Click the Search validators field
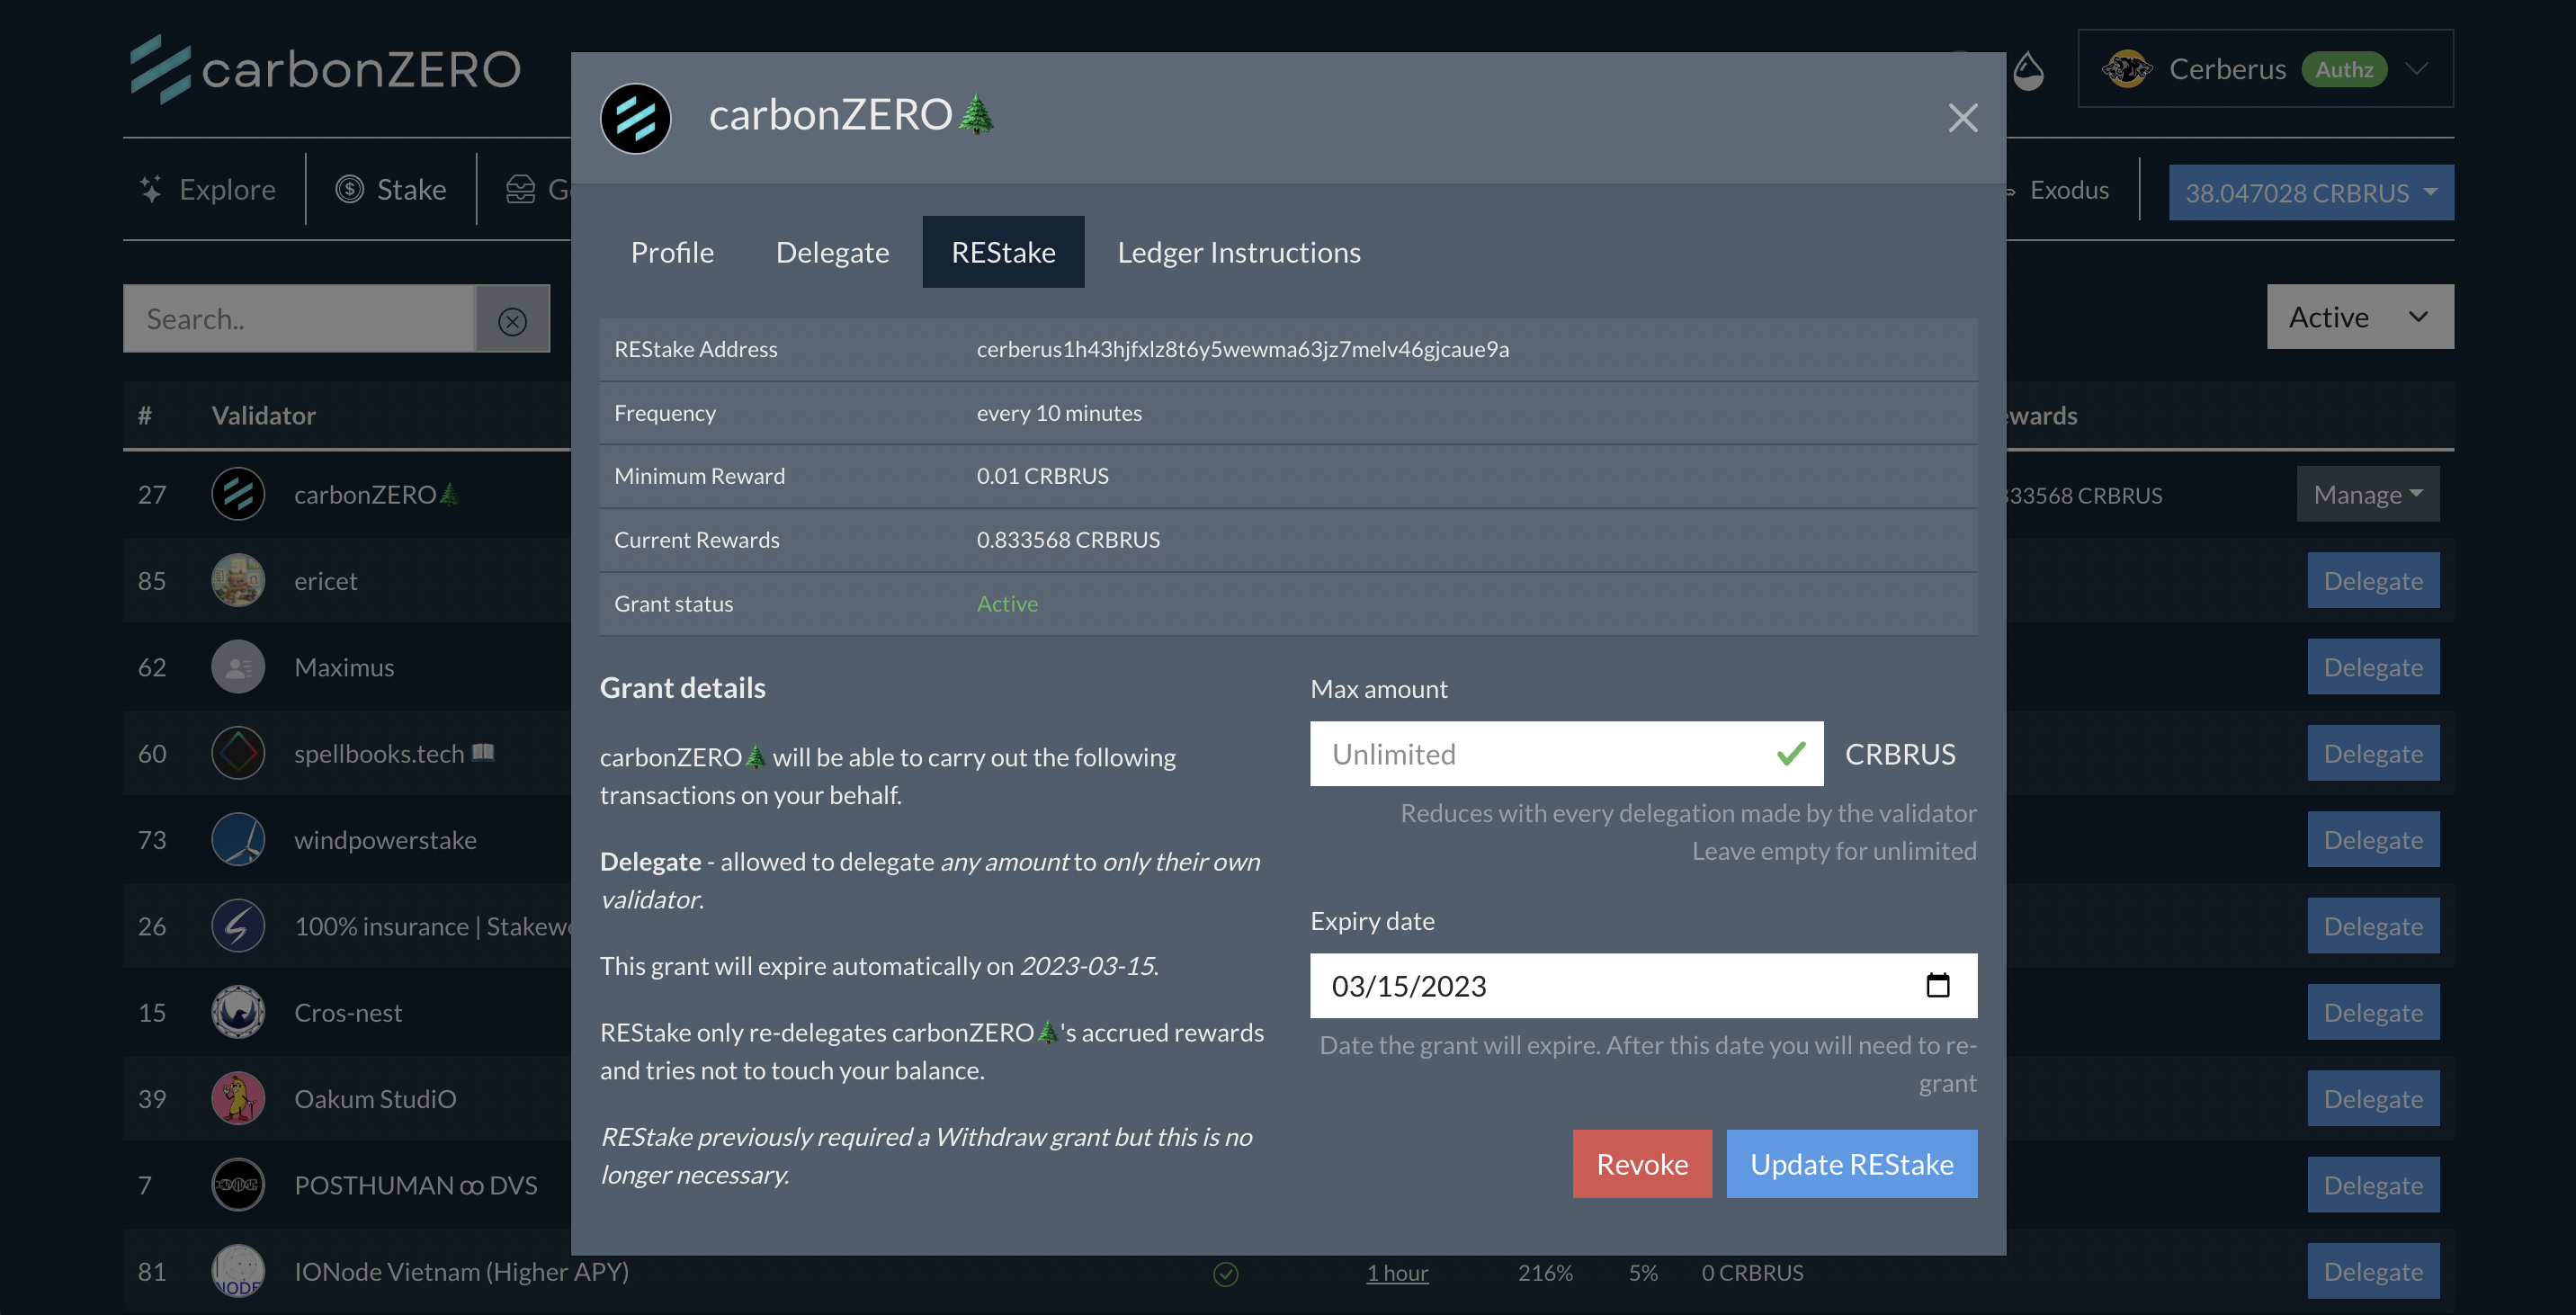 point(298,319)
